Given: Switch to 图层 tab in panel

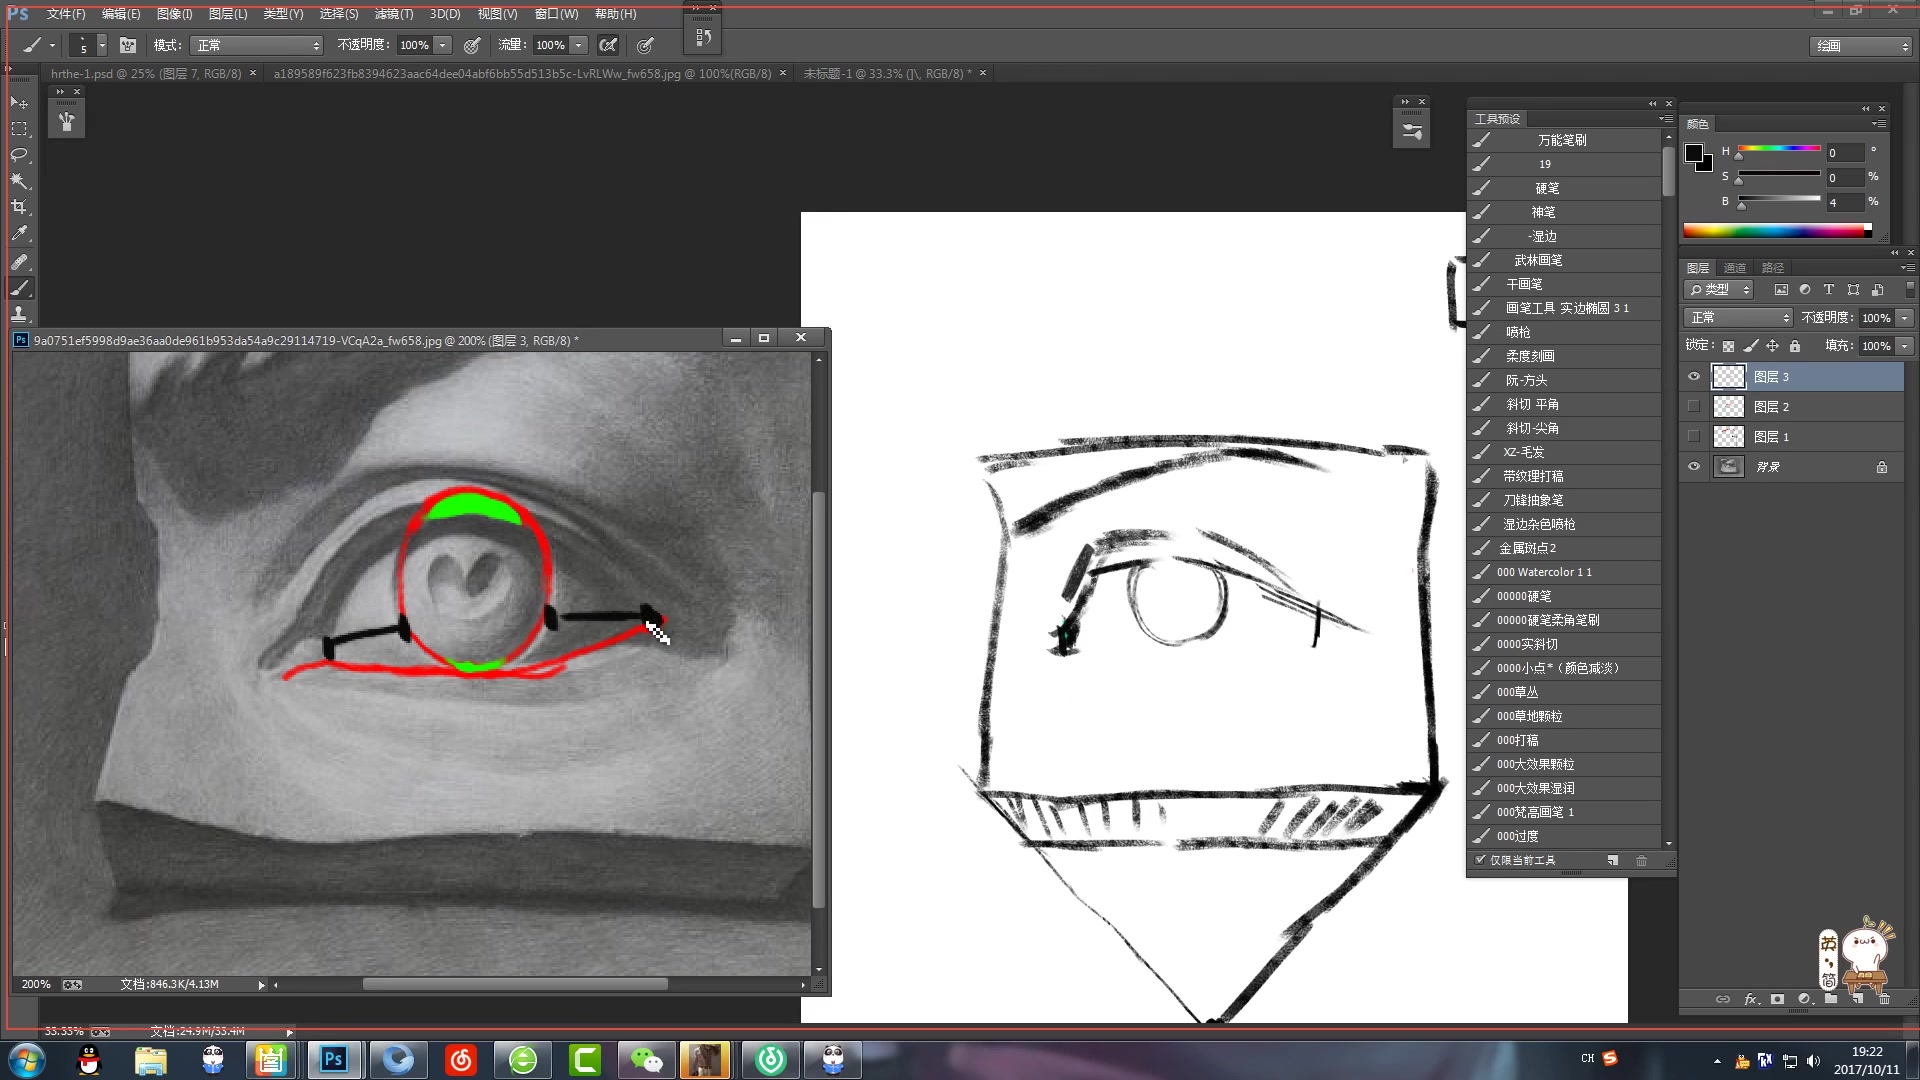Looking at the screenshot, I should click(1700, 266).
